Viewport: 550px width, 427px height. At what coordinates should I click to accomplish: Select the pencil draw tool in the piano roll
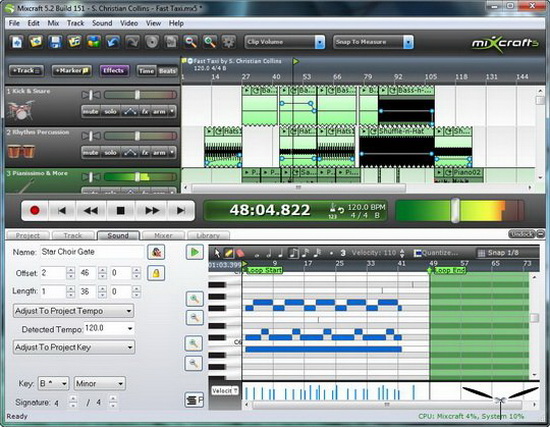[228, 253]
